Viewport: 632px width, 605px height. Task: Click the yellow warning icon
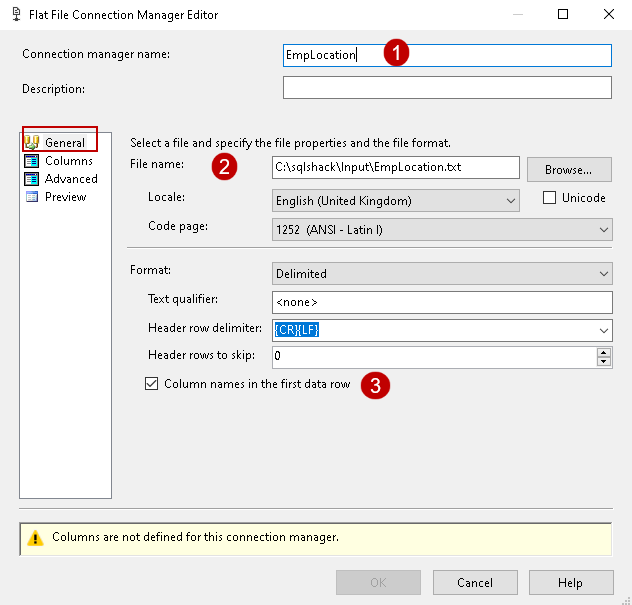(x=34, y=538)
